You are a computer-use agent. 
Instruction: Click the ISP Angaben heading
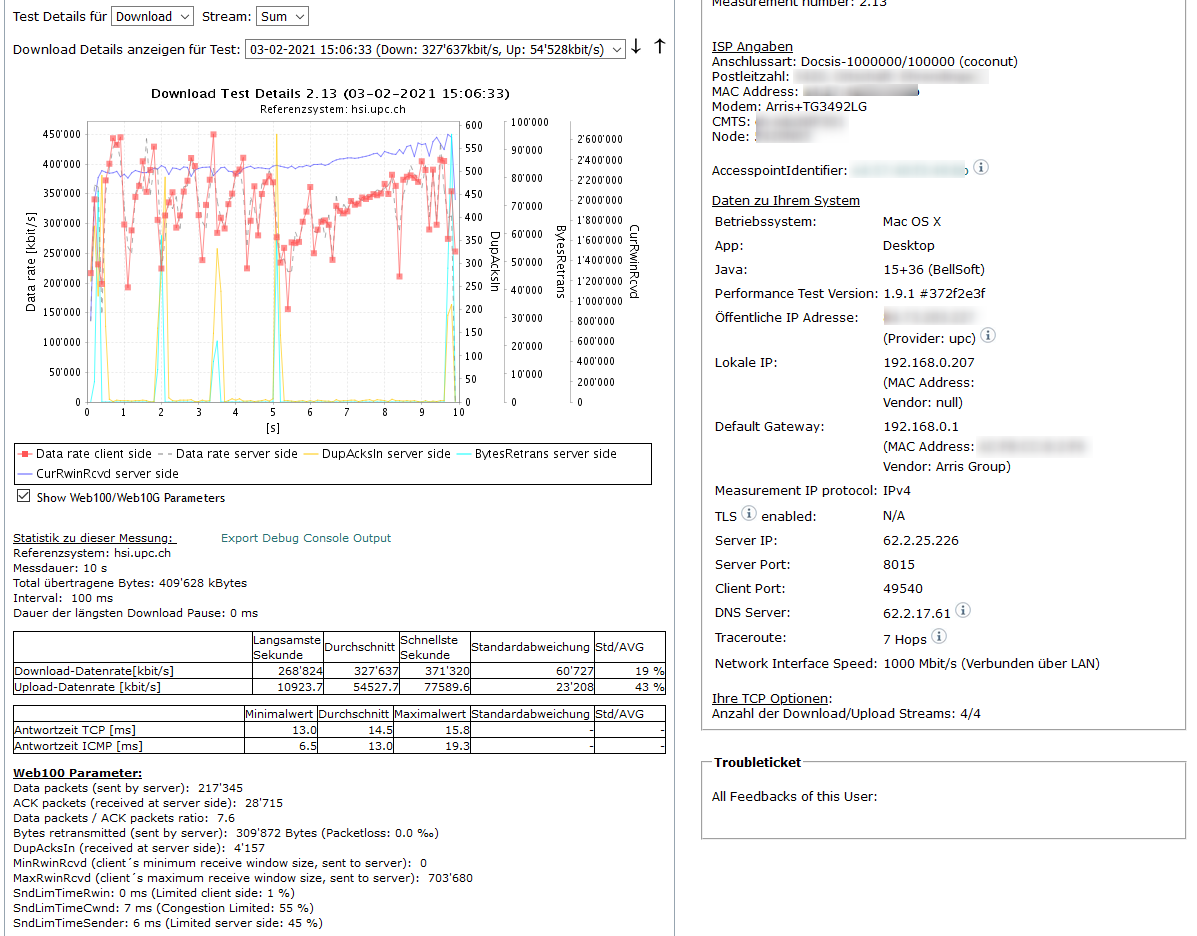[x=752, y=46]
